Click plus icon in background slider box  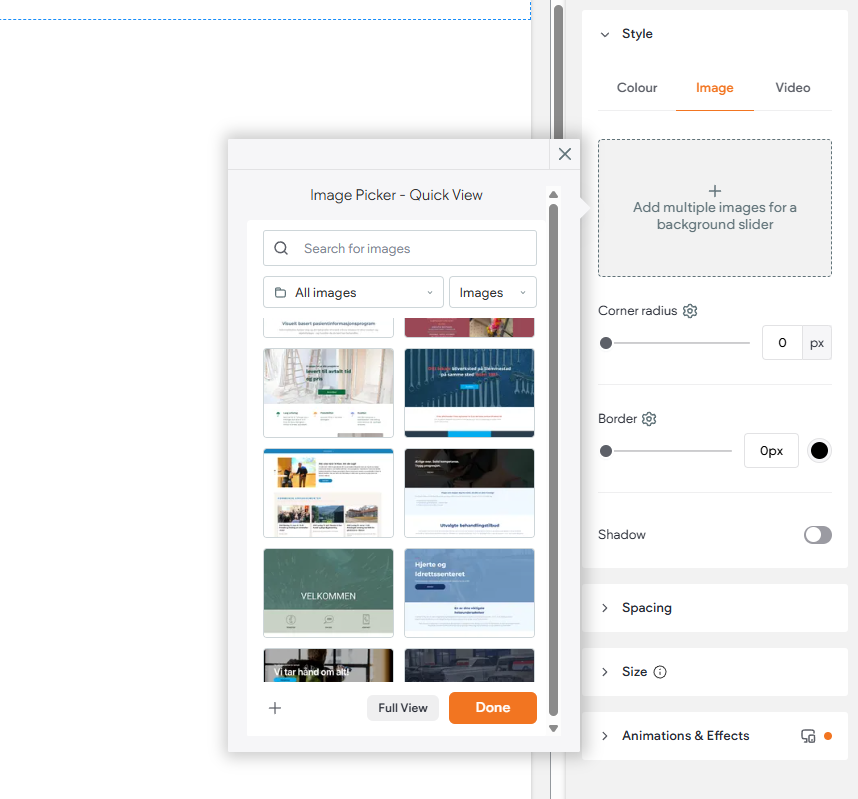point(715,191)
